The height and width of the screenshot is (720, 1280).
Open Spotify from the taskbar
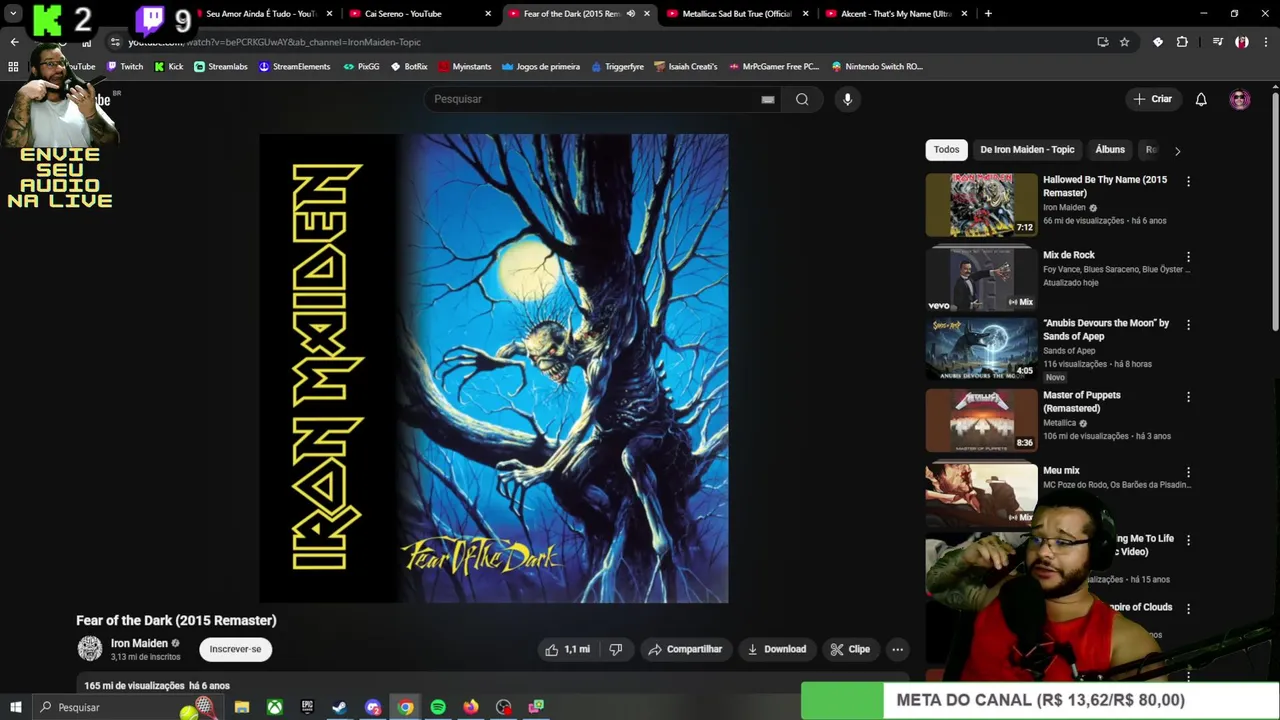pyautogui.click(x=438, y=707)
